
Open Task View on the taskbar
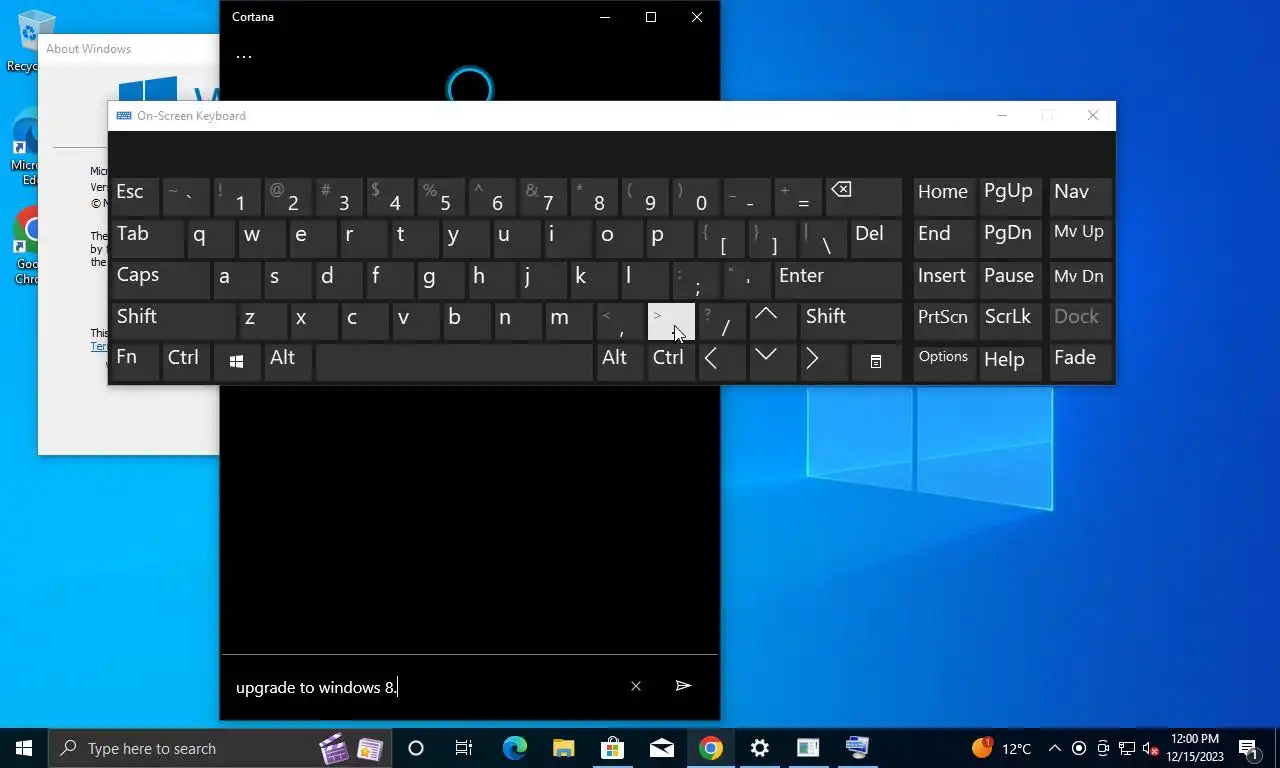464,748
